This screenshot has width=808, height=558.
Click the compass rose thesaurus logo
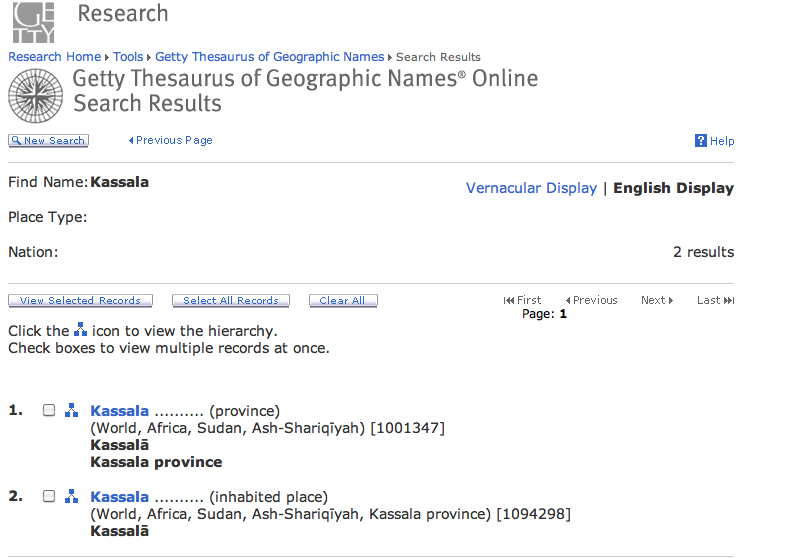tap(36, 95)
